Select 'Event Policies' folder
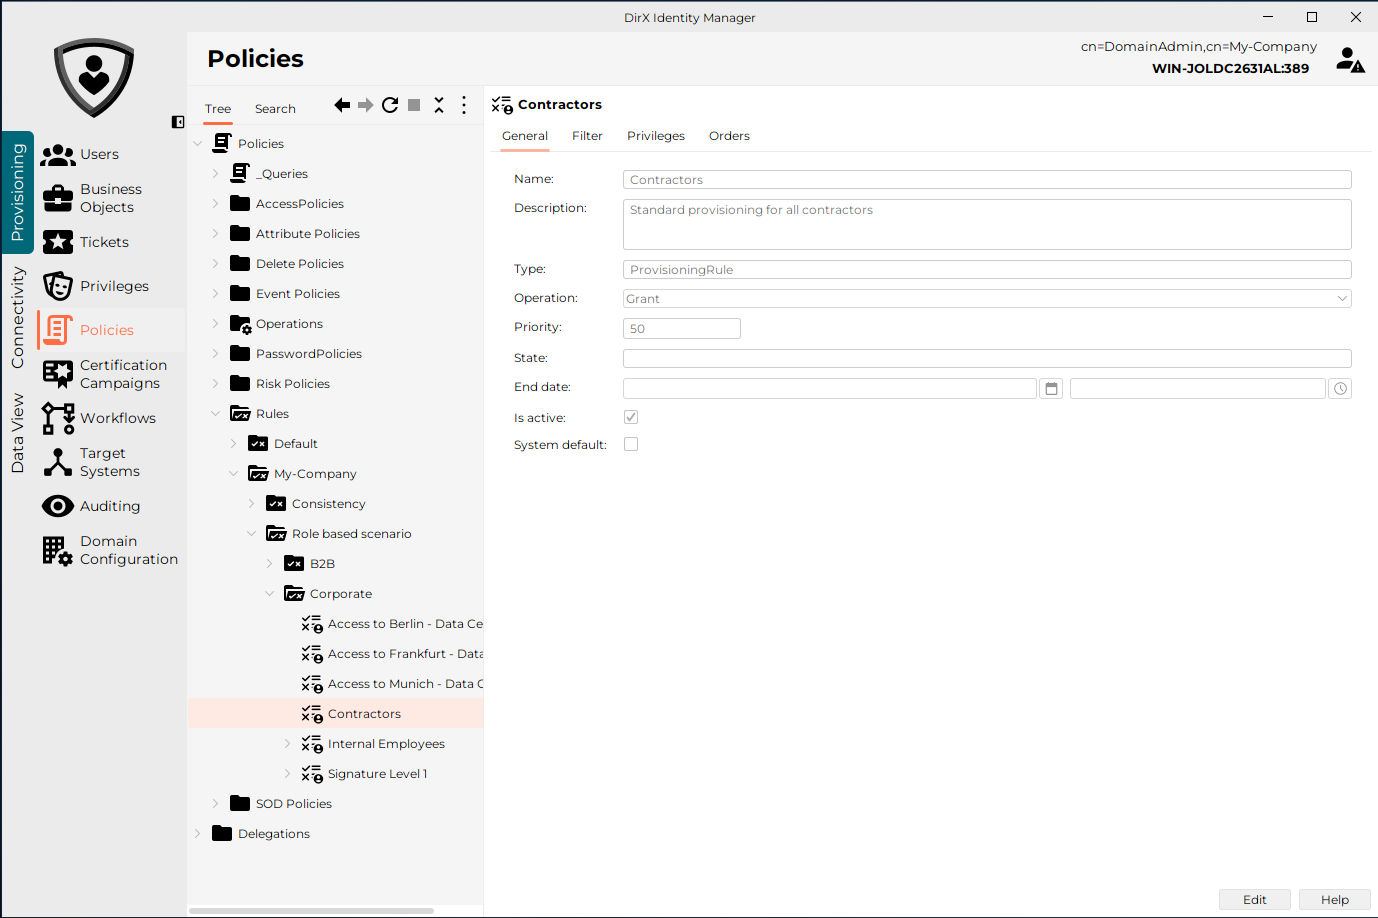 (298, 294)
